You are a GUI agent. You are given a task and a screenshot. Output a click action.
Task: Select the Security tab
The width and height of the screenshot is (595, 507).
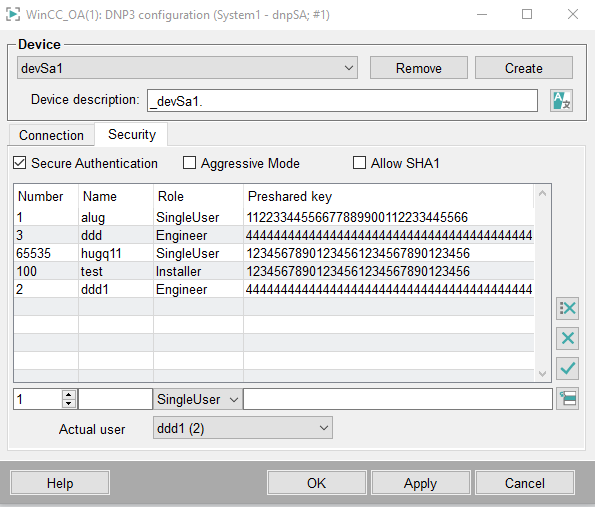pyautogui.click(x=132, y=134)
